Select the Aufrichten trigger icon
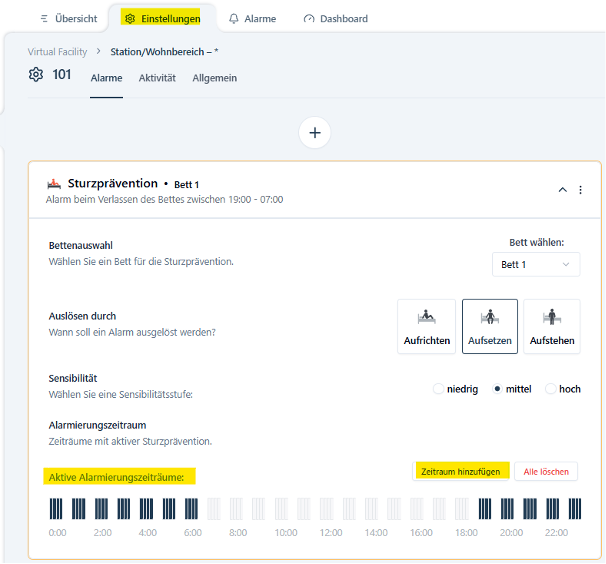 click(x=426, y=326)
